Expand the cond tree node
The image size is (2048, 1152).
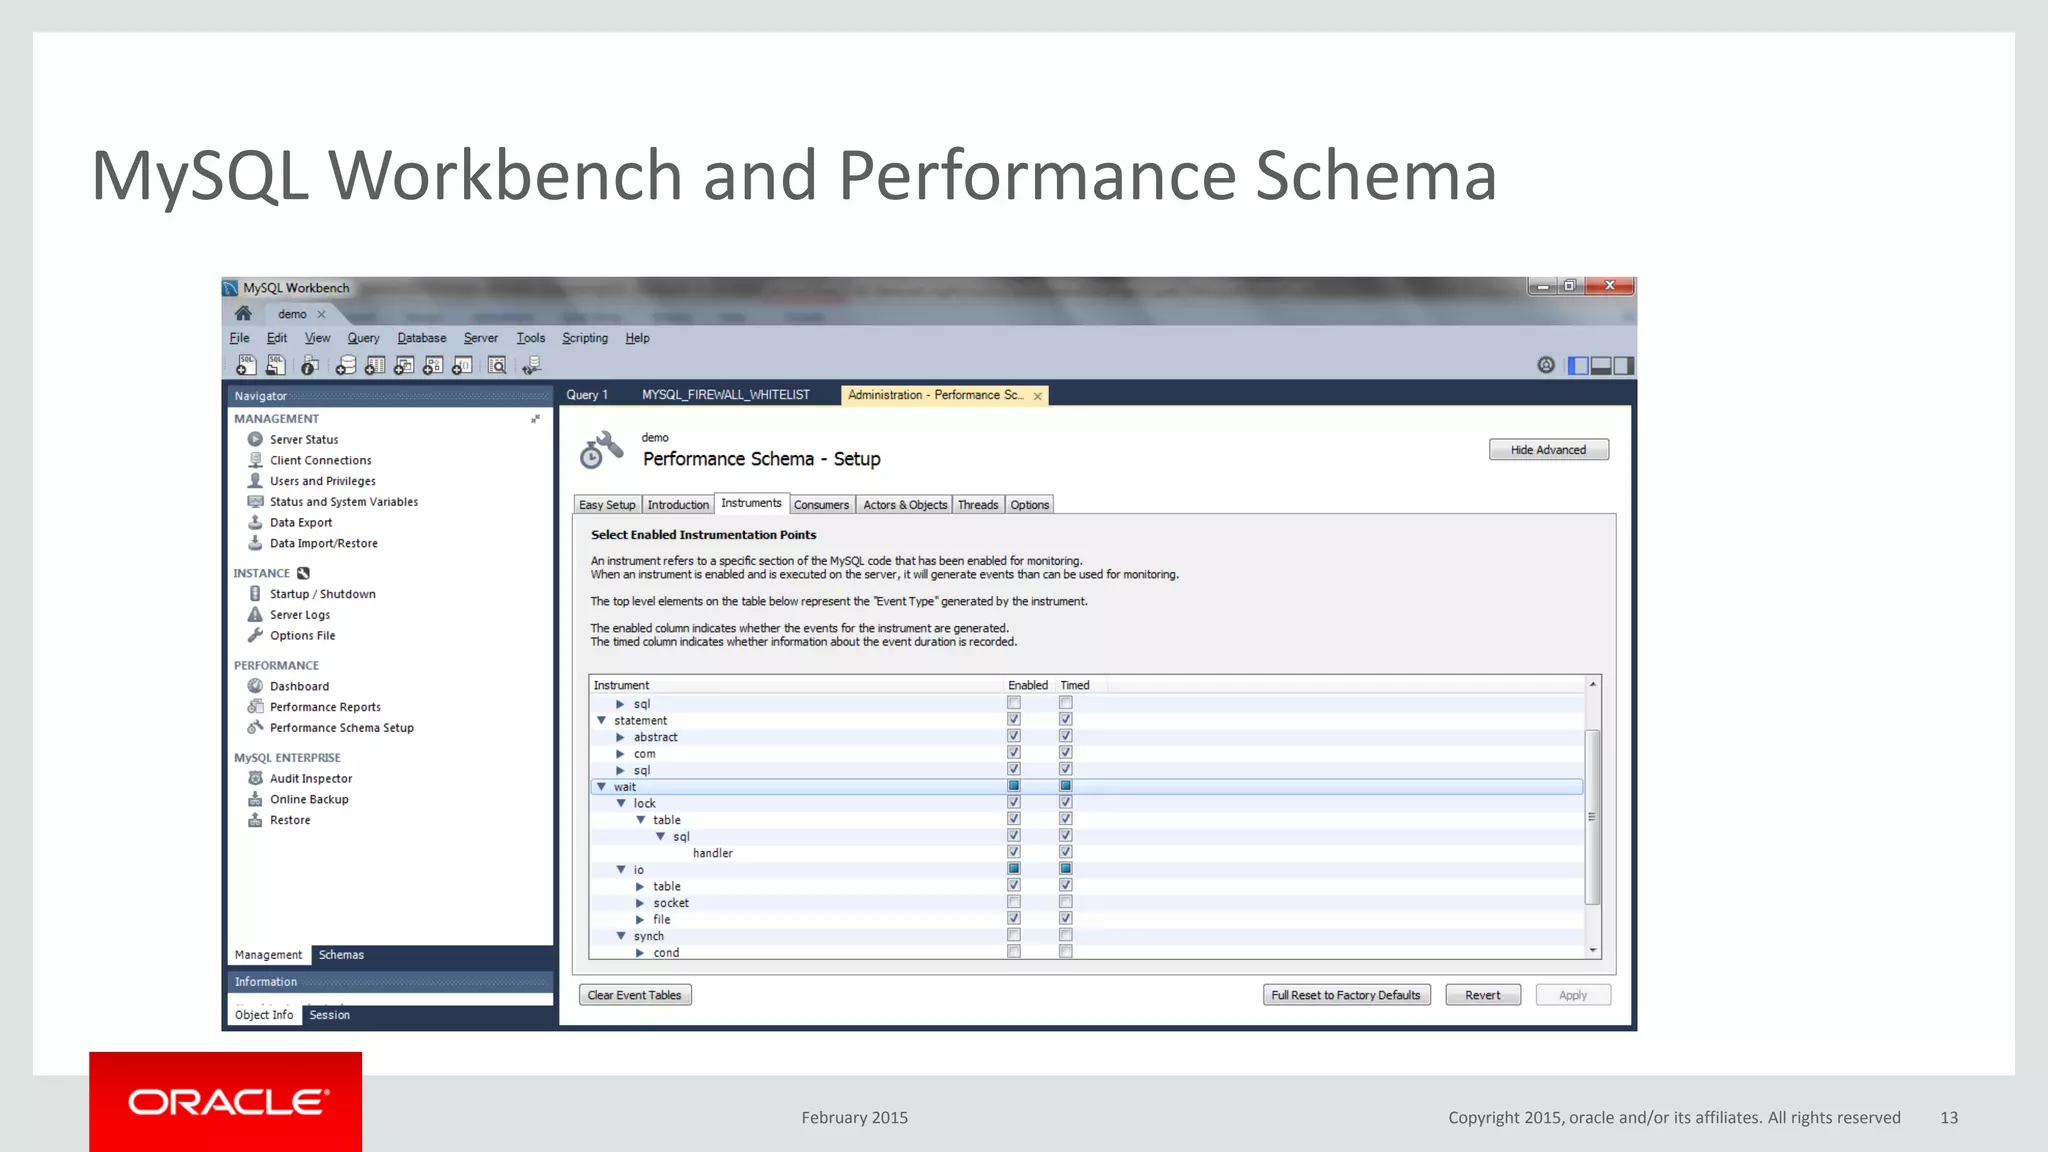640,953
